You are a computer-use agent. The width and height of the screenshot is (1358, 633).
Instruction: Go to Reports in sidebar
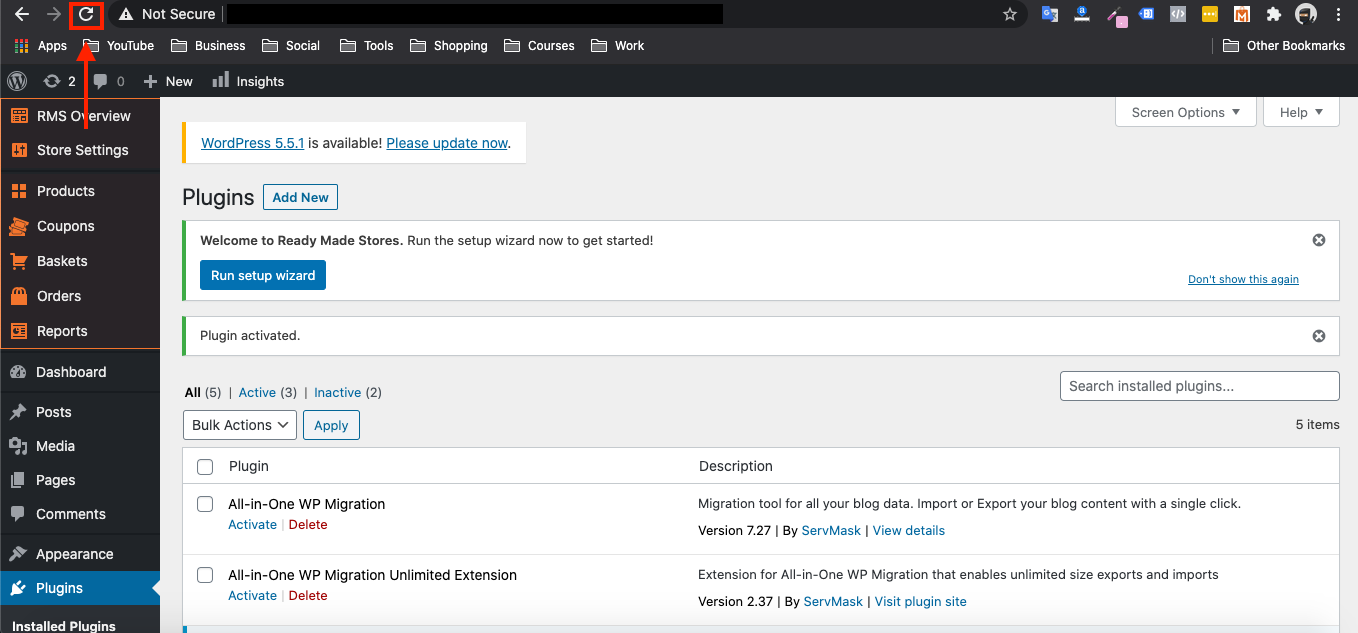click(x=80, y=331)
